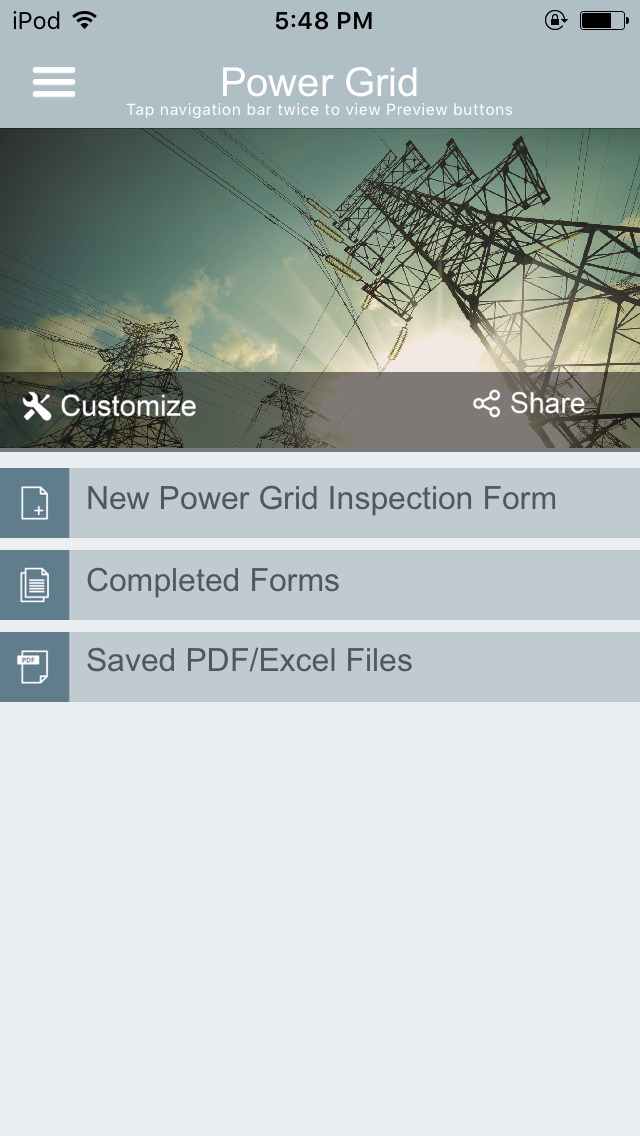The width and height of the screenshot is (640, 1136).
Task: Tap the Customize label
Action: pyautogui.click(x=128, y=406)
